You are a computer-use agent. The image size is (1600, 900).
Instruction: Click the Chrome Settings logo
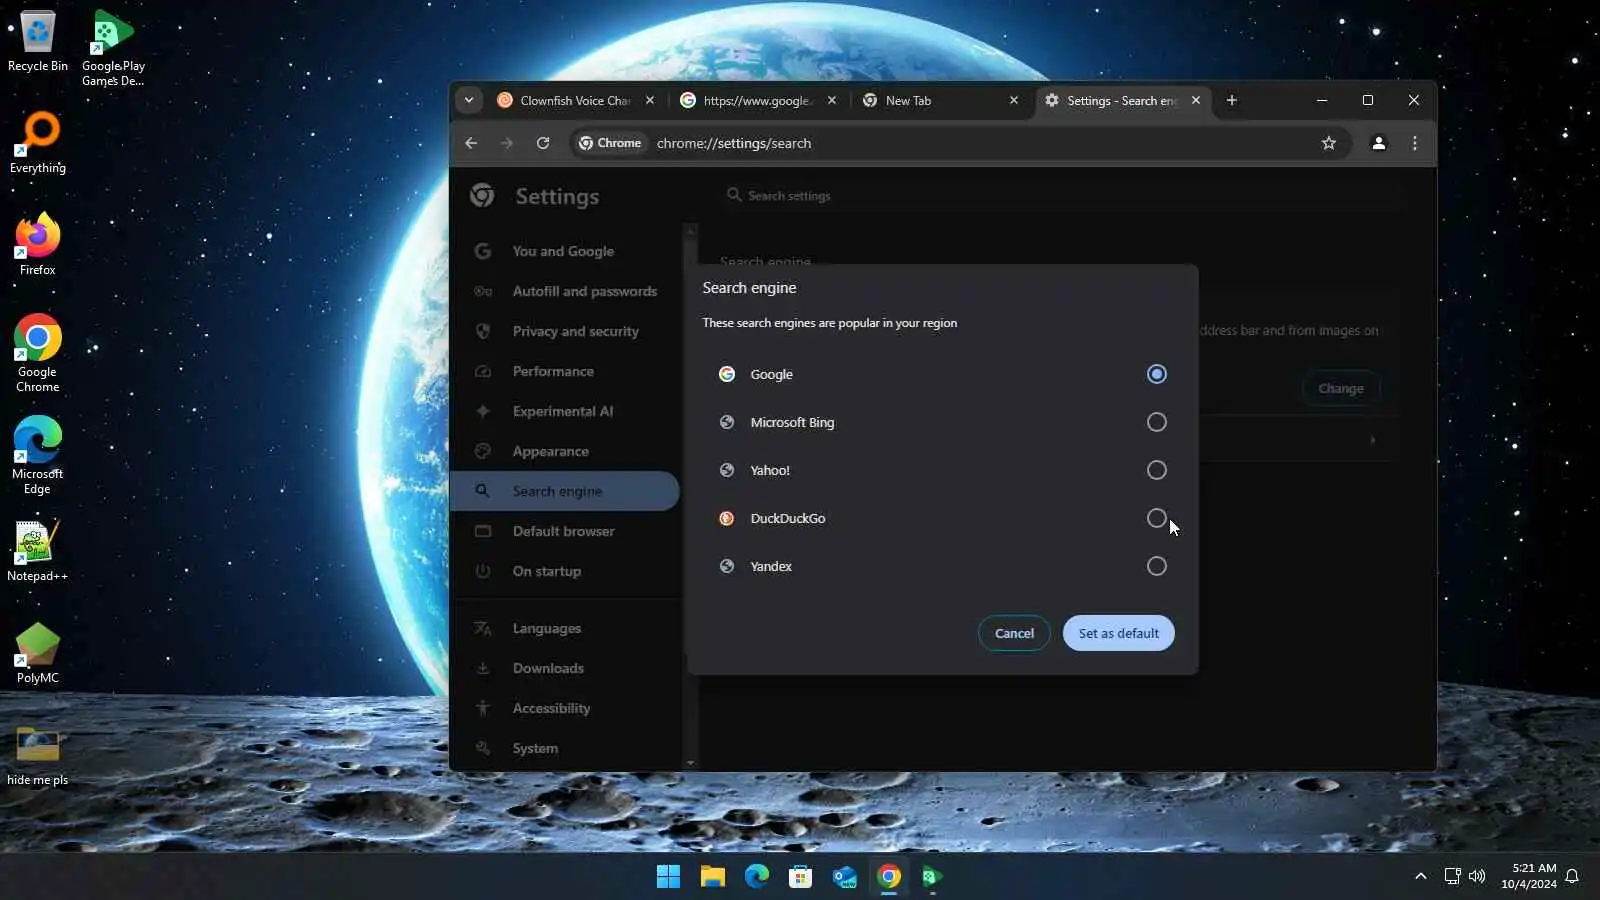pyautogui.click(x=482, y=195)
